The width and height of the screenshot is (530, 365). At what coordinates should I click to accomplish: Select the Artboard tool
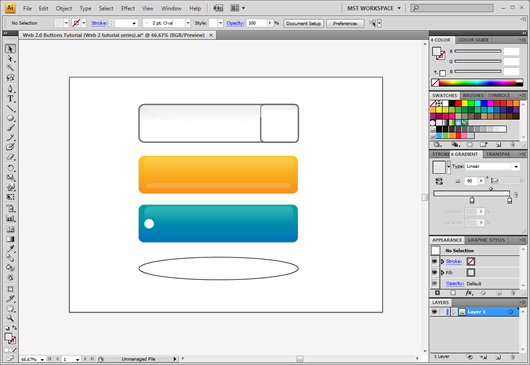click(x=10, y=289)
